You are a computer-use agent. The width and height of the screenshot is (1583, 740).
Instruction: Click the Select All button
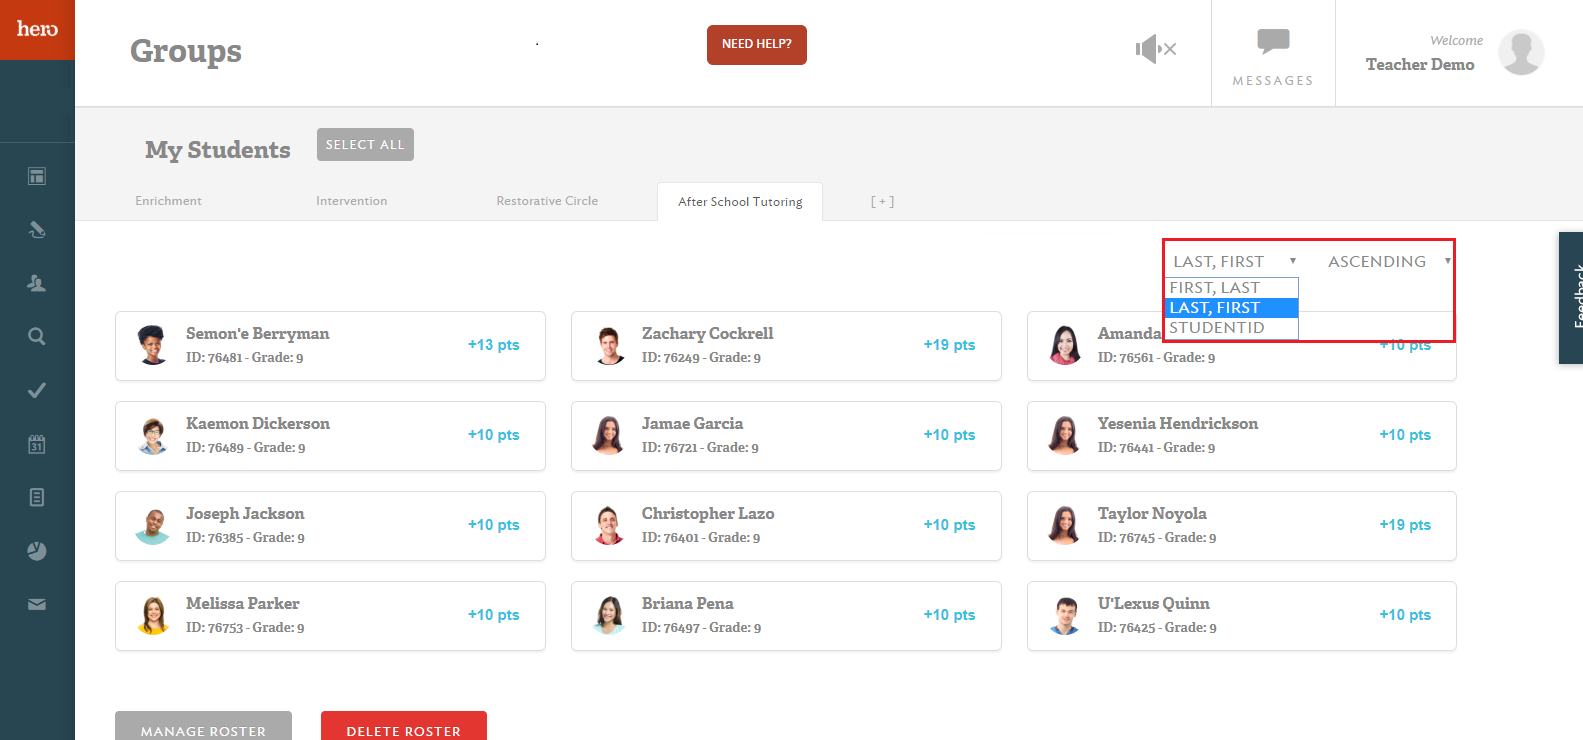click(x=365, y=144)
